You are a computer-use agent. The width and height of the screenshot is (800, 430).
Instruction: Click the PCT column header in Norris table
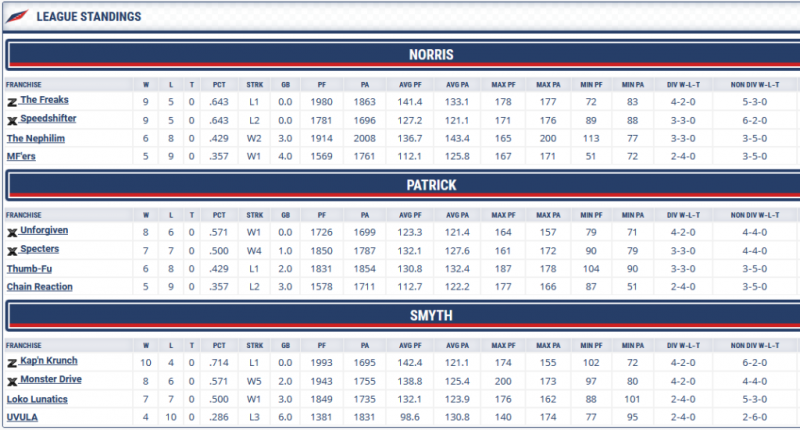click(x=219, y=84)
